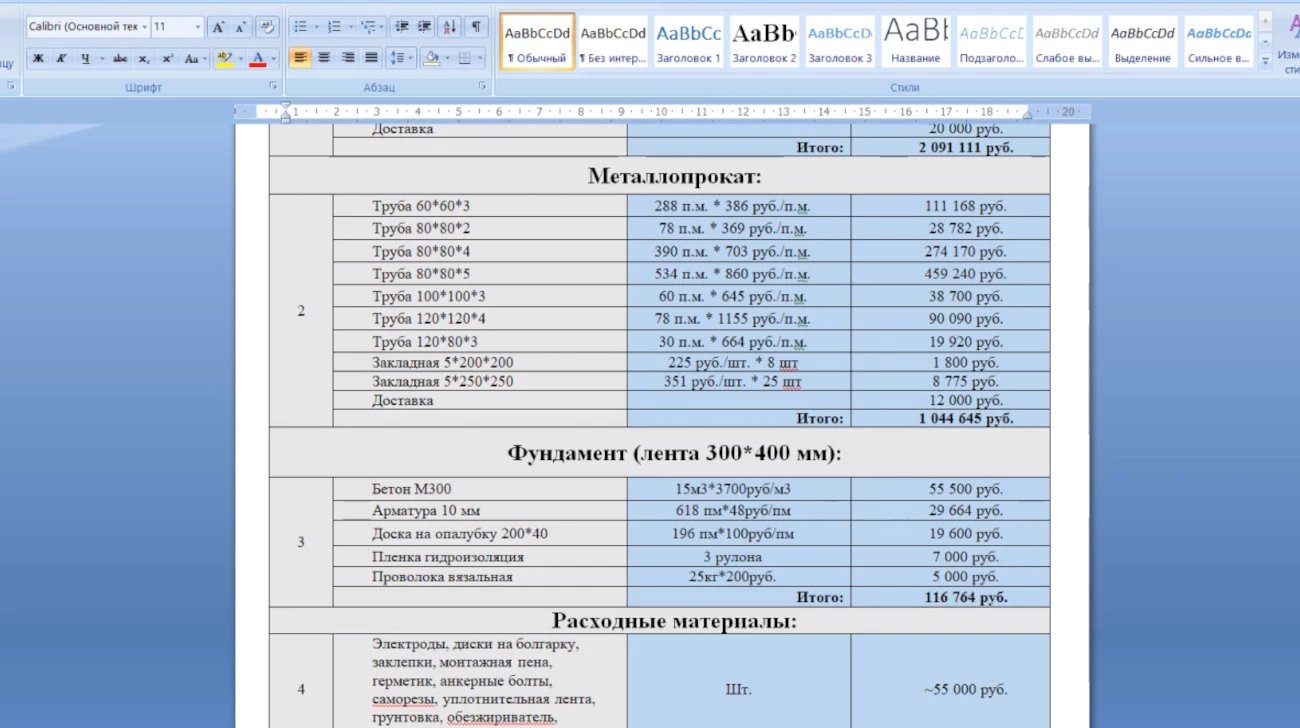Viewport: 1300px width, 728px height.
Task: Apply bulleted list formatting
Action: (300, 27)
